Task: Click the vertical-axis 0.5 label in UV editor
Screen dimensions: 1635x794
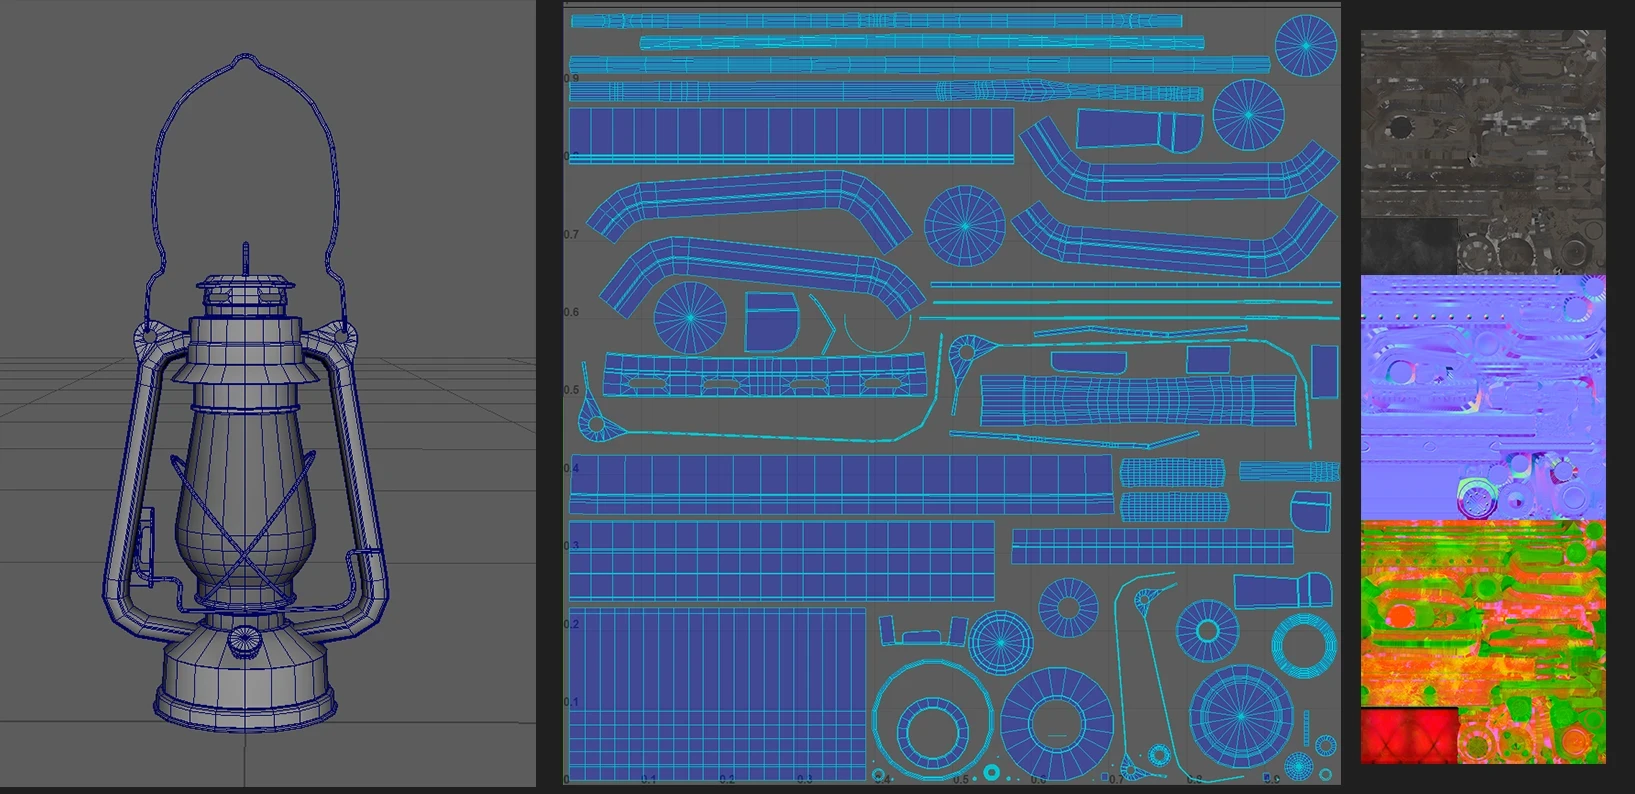Action: pyautogui.click(x=571, y=390)
